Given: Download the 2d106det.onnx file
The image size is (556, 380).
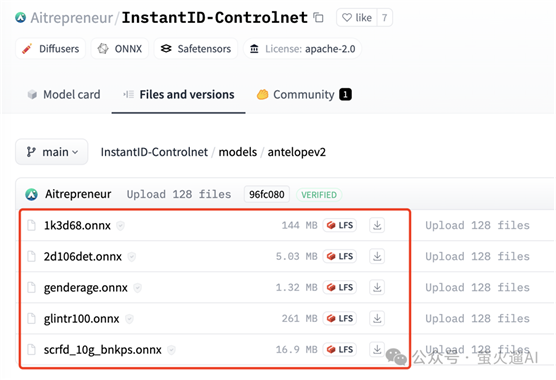Looking at the screenshot, I should pos(377,256).
